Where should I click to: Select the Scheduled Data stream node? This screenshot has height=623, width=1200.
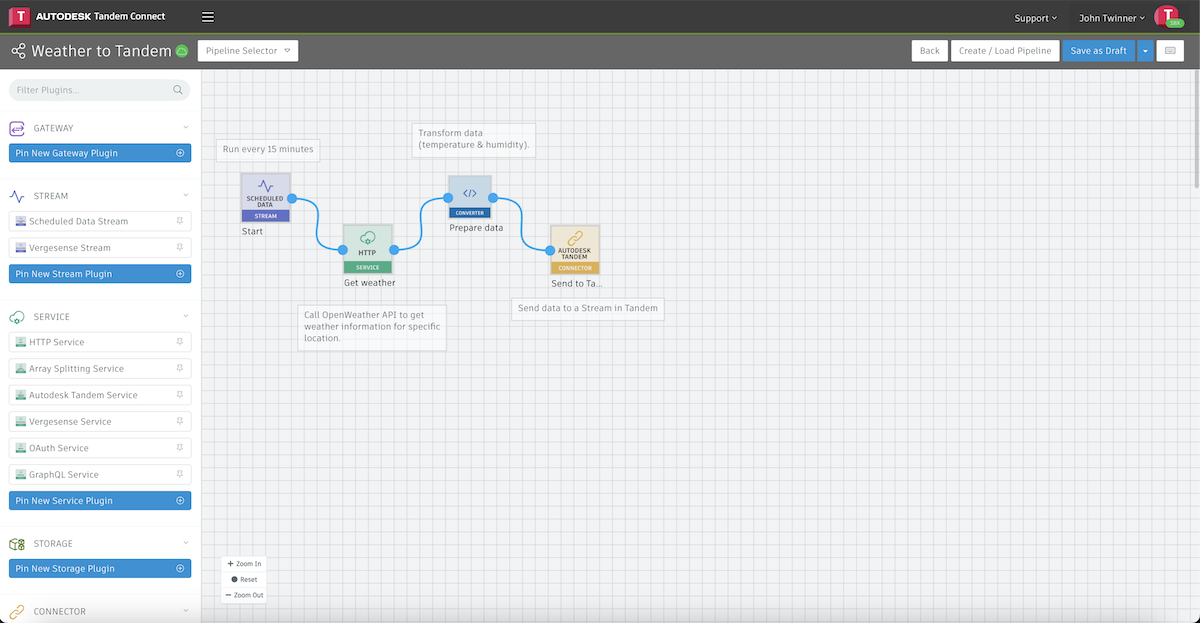point(266,197)
